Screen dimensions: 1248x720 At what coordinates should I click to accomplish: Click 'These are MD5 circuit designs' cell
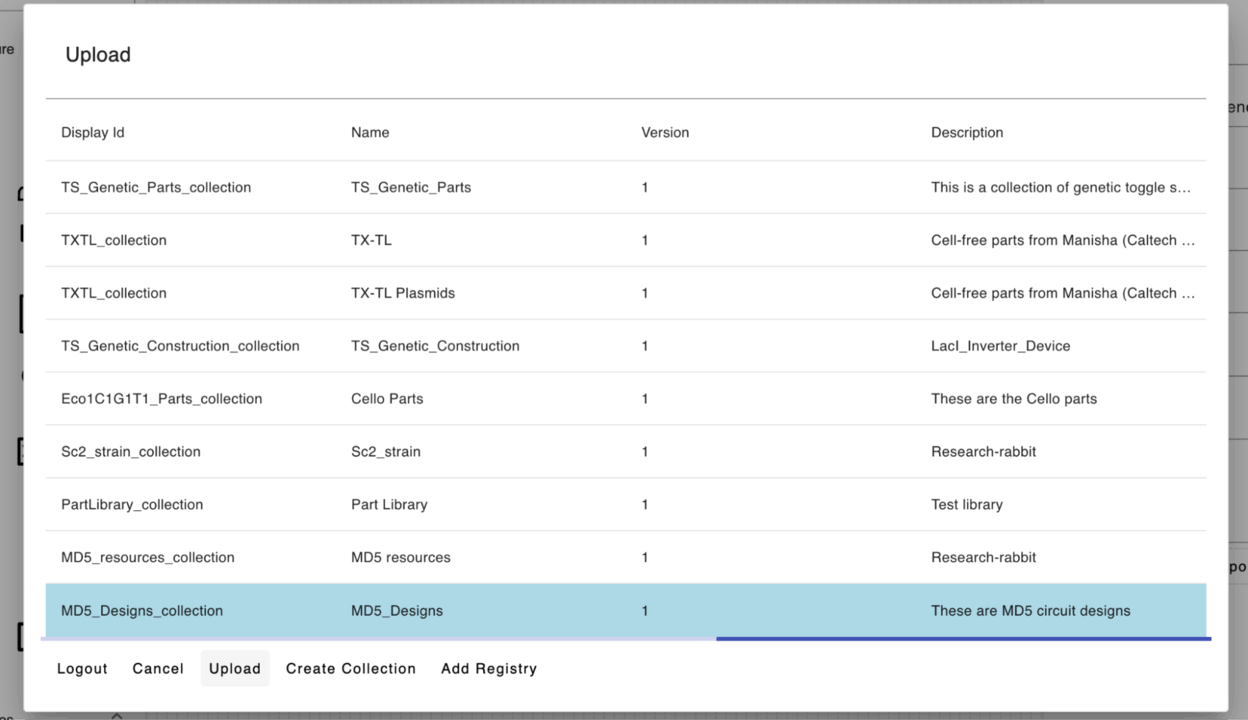(1031, 611)
